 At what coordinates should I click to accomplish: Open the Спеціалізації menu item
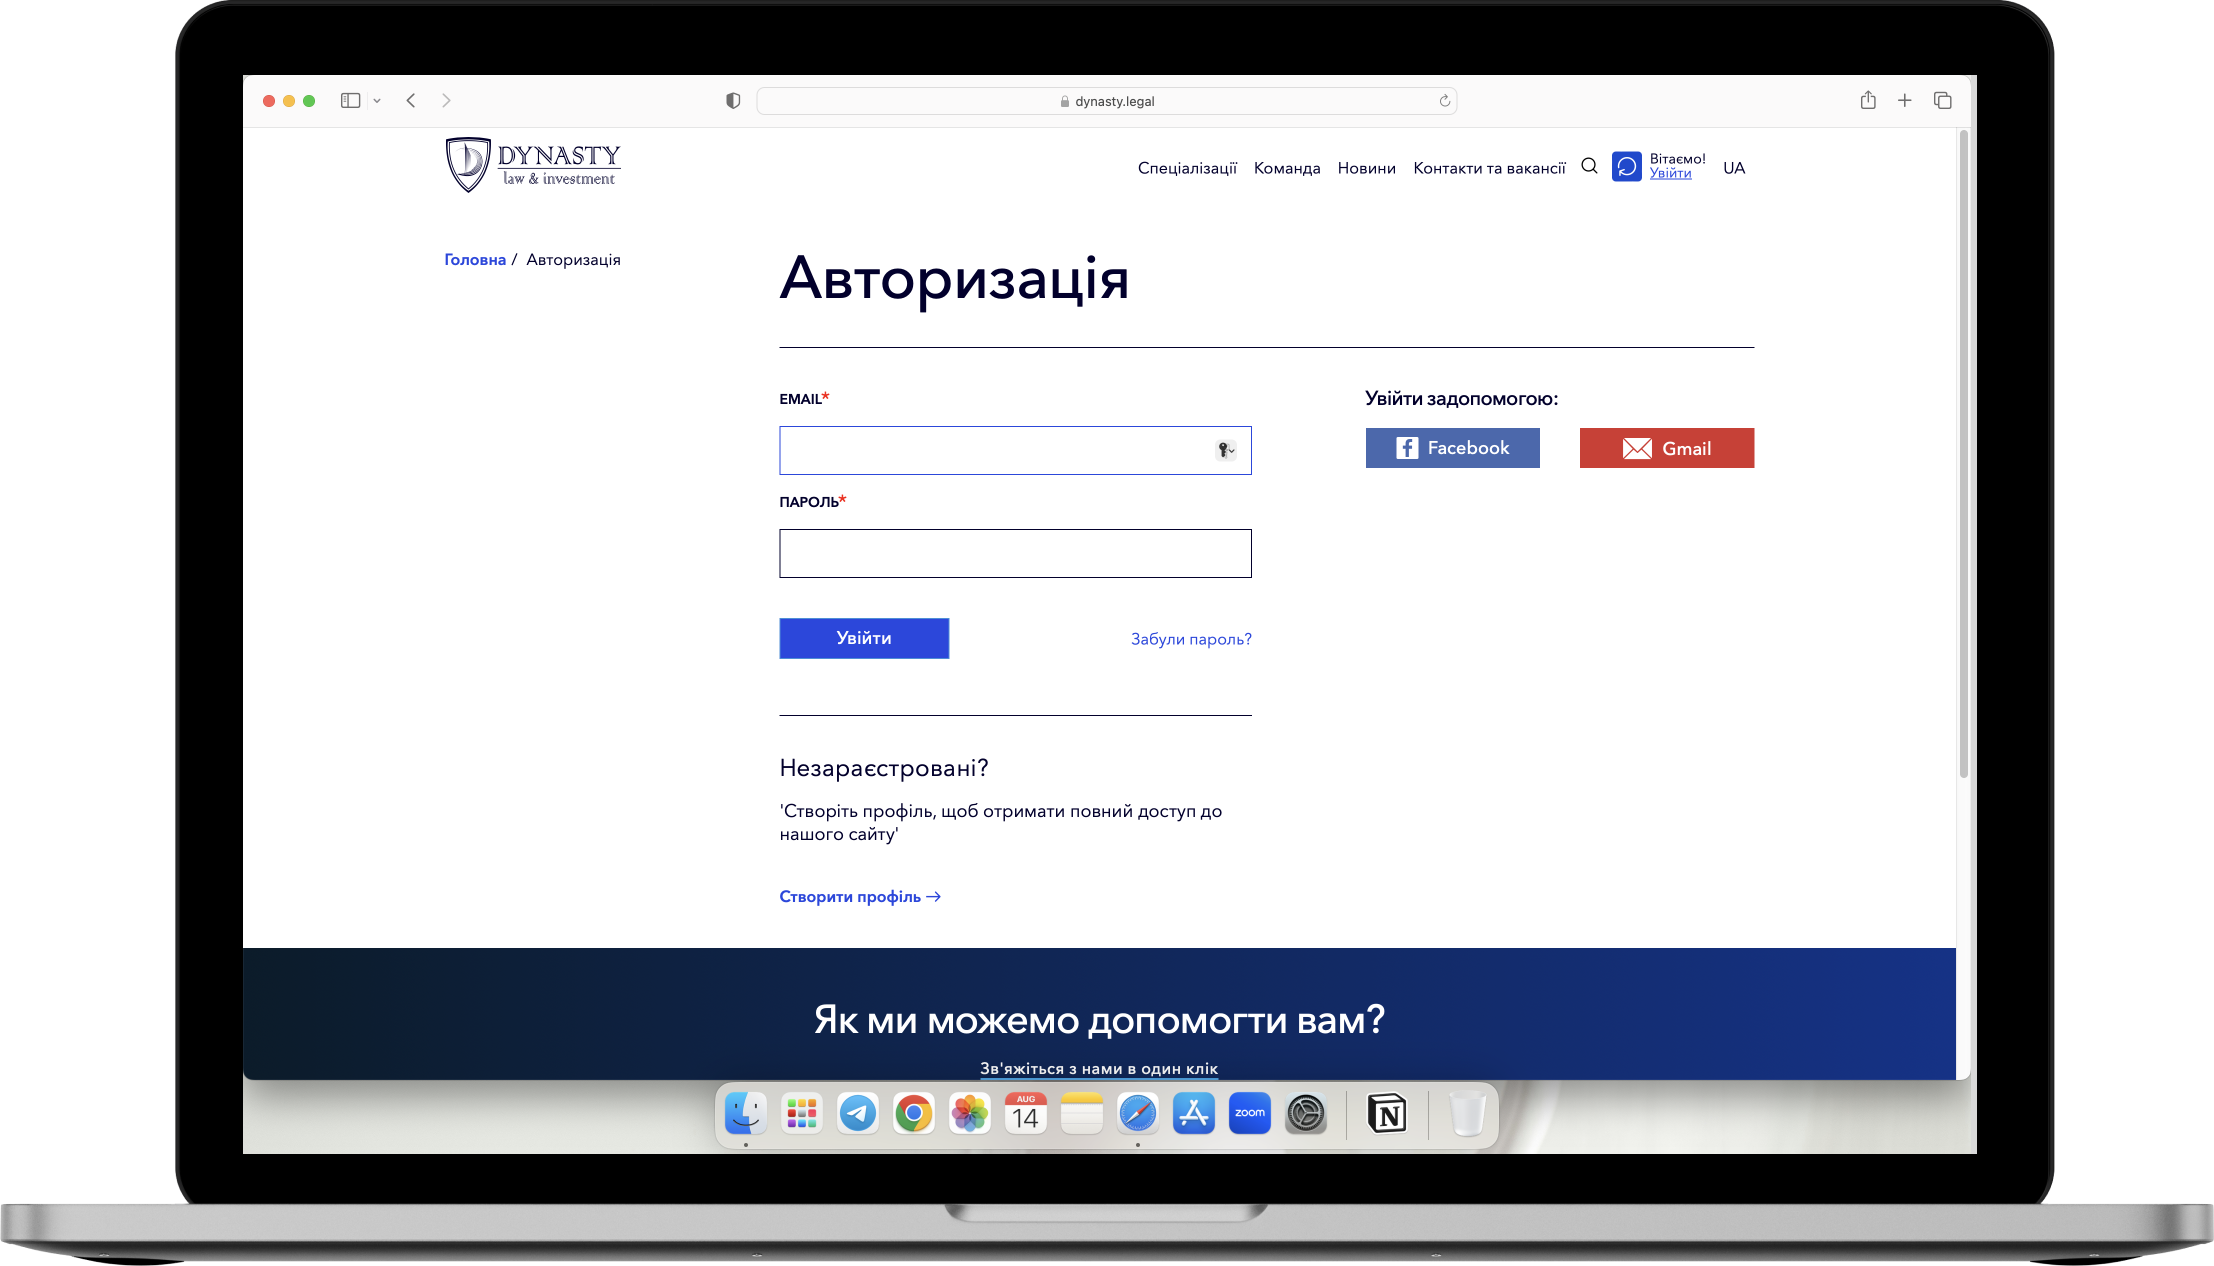click(x=1187, y=168)
